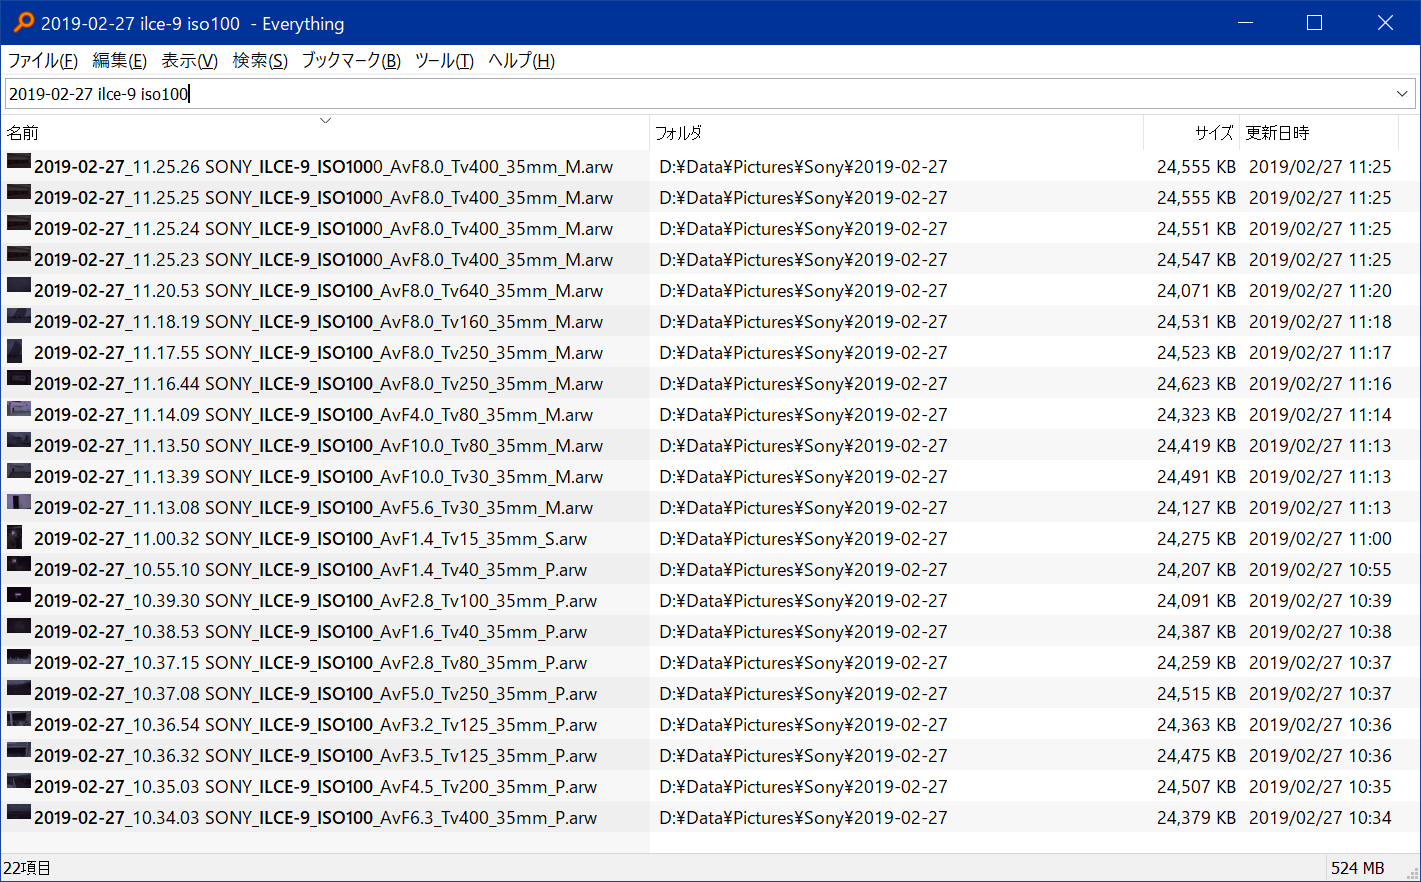This screenshot has width=1421, height=882.
Task: Click thumbnail of 11.25.24 ISO1000 file
Action: click(x=18, y=223)
